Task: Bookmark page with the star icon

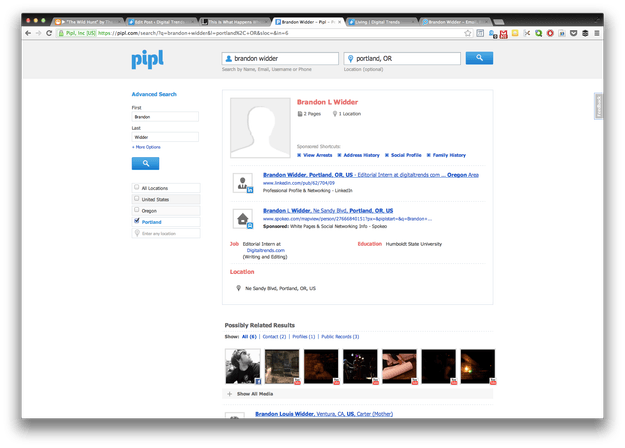Action: 468,33
